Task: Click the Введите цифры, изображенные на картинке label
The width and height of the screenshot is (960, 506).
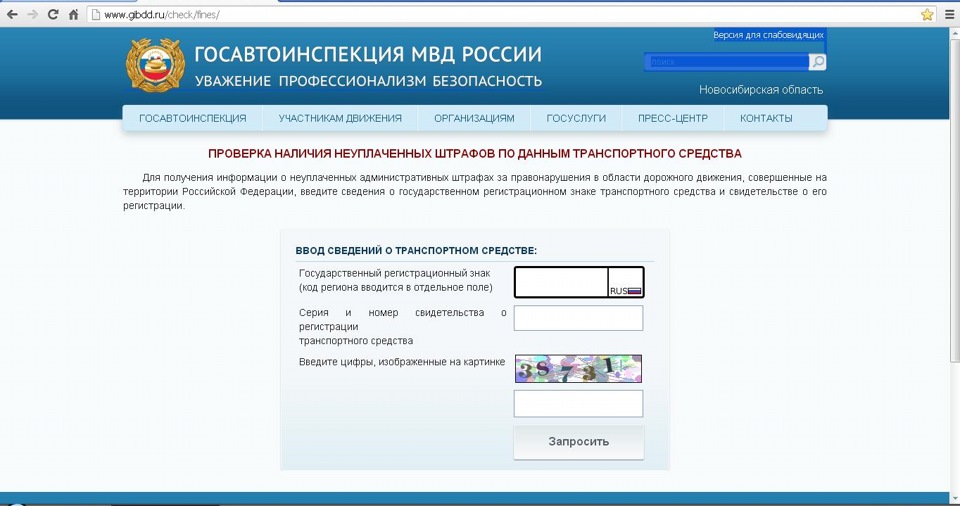Action: click(x=402, y=362)
